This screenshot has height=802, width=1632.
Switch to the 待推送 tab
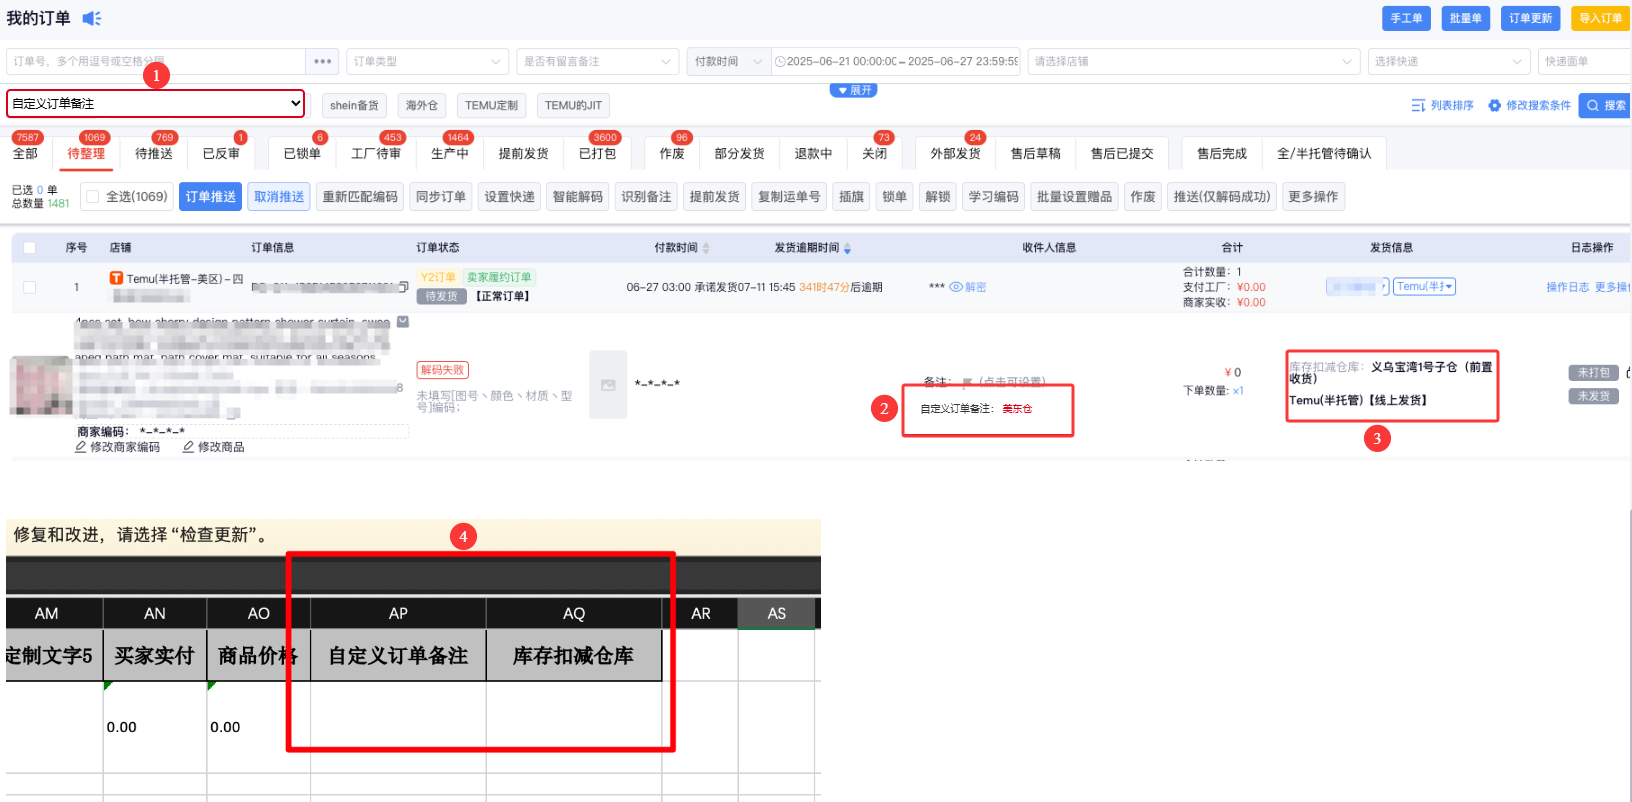click(154, 153)
